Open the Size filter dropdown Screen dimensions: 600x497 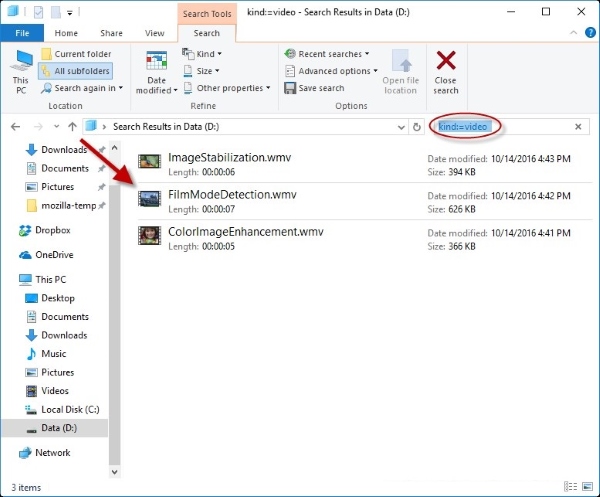[x=203, y=71]
